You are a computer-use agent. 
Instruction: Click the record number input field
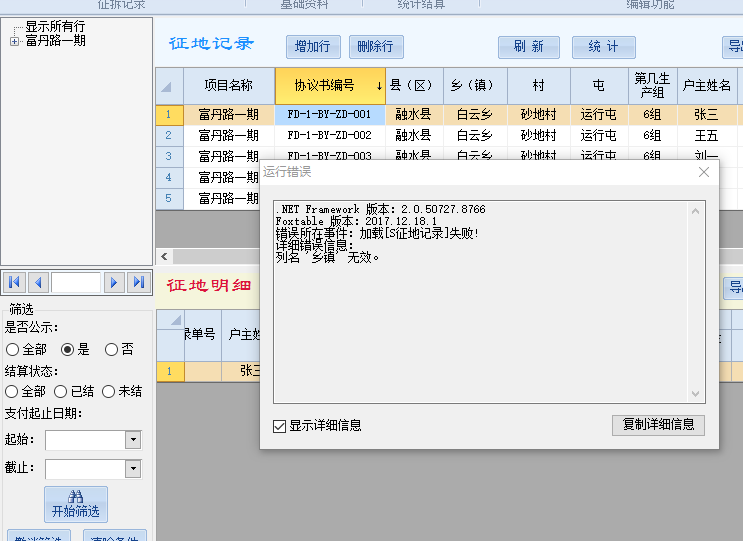[x=76, y=283]
